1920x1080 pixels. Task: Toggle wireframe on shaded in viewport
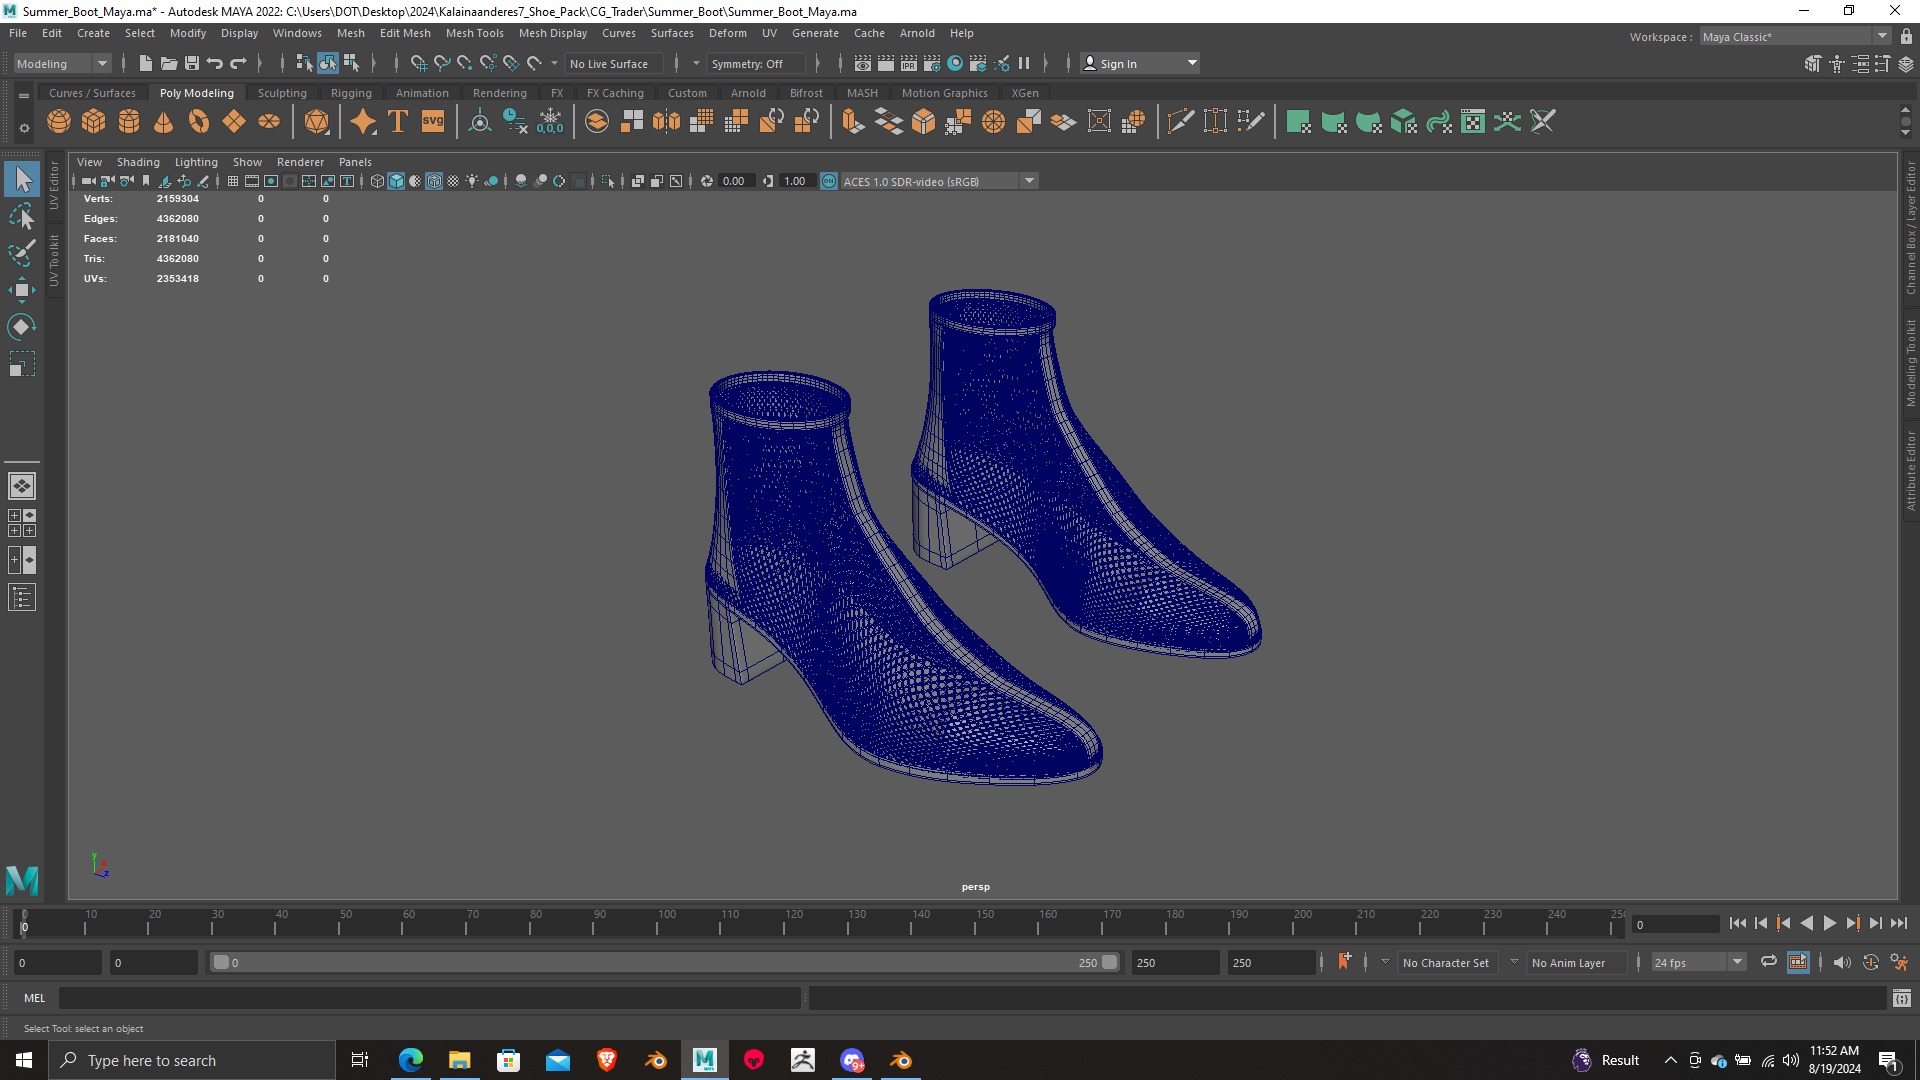point(434,181)
